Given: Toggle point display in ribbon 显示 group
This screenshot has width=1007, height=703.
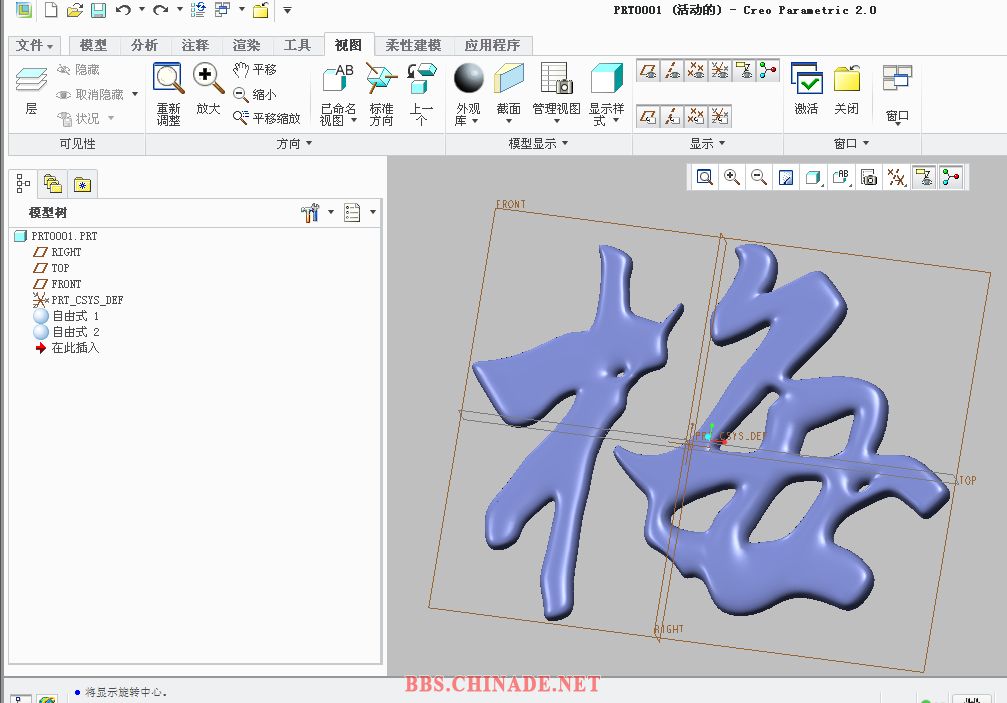Looking at the screenshot, I should [696, 70].
